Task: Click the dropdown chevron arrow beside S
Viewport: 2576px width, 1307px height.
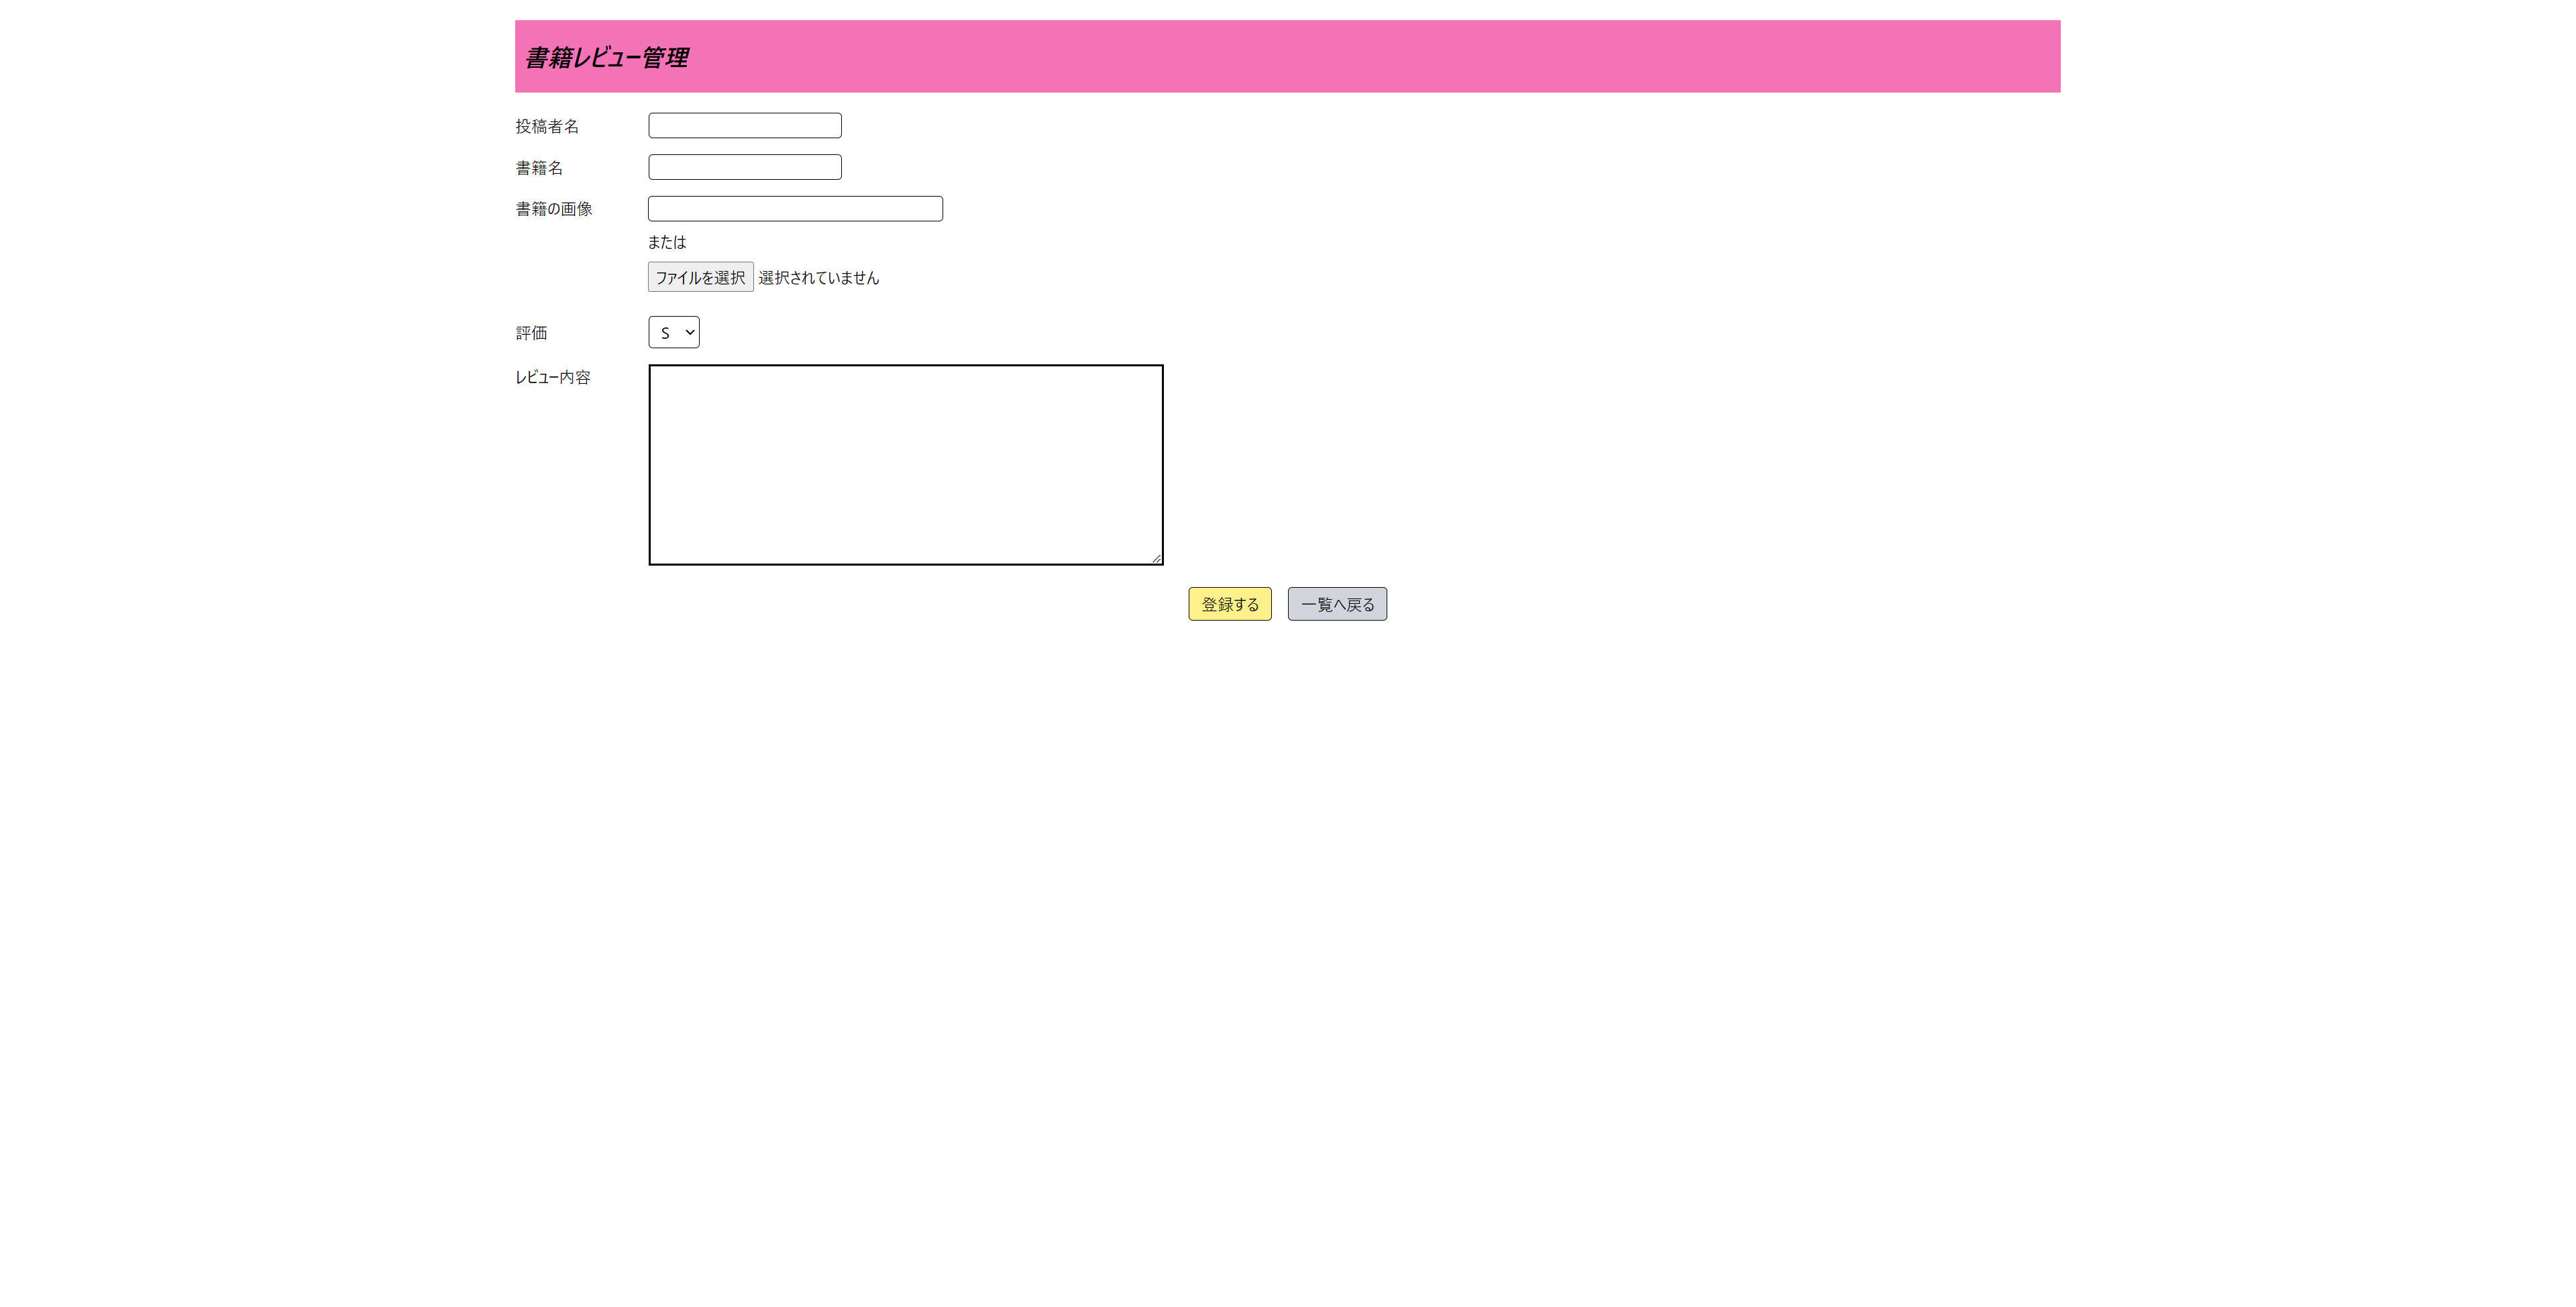Action: [x=690, y=332]
